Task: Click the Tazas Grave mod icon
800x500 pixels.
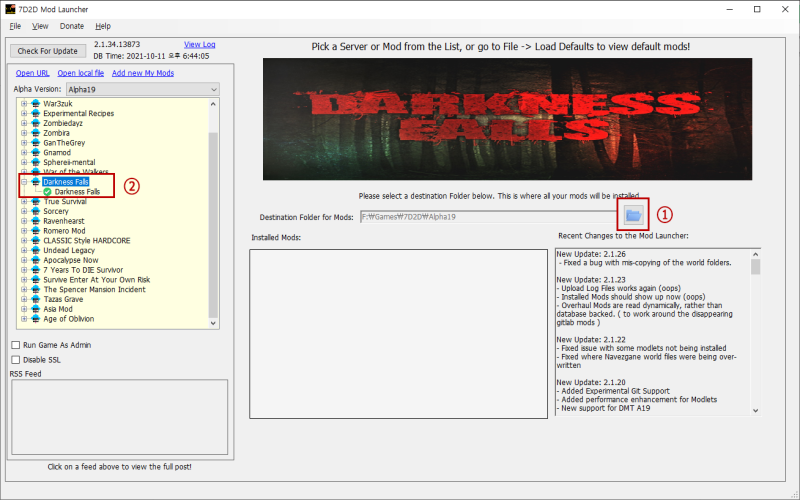Action: pos(36,299)
